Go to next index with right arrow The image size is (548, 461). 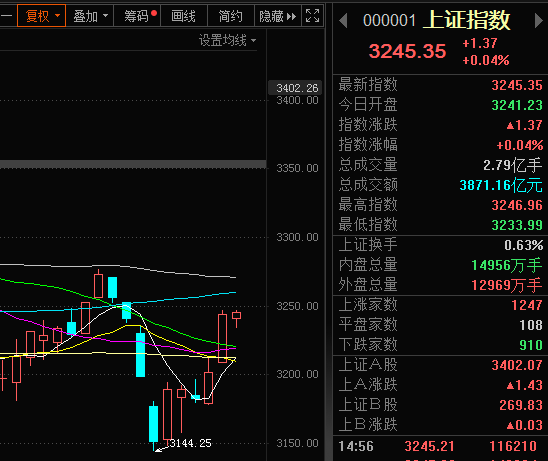tap(539, 21)
